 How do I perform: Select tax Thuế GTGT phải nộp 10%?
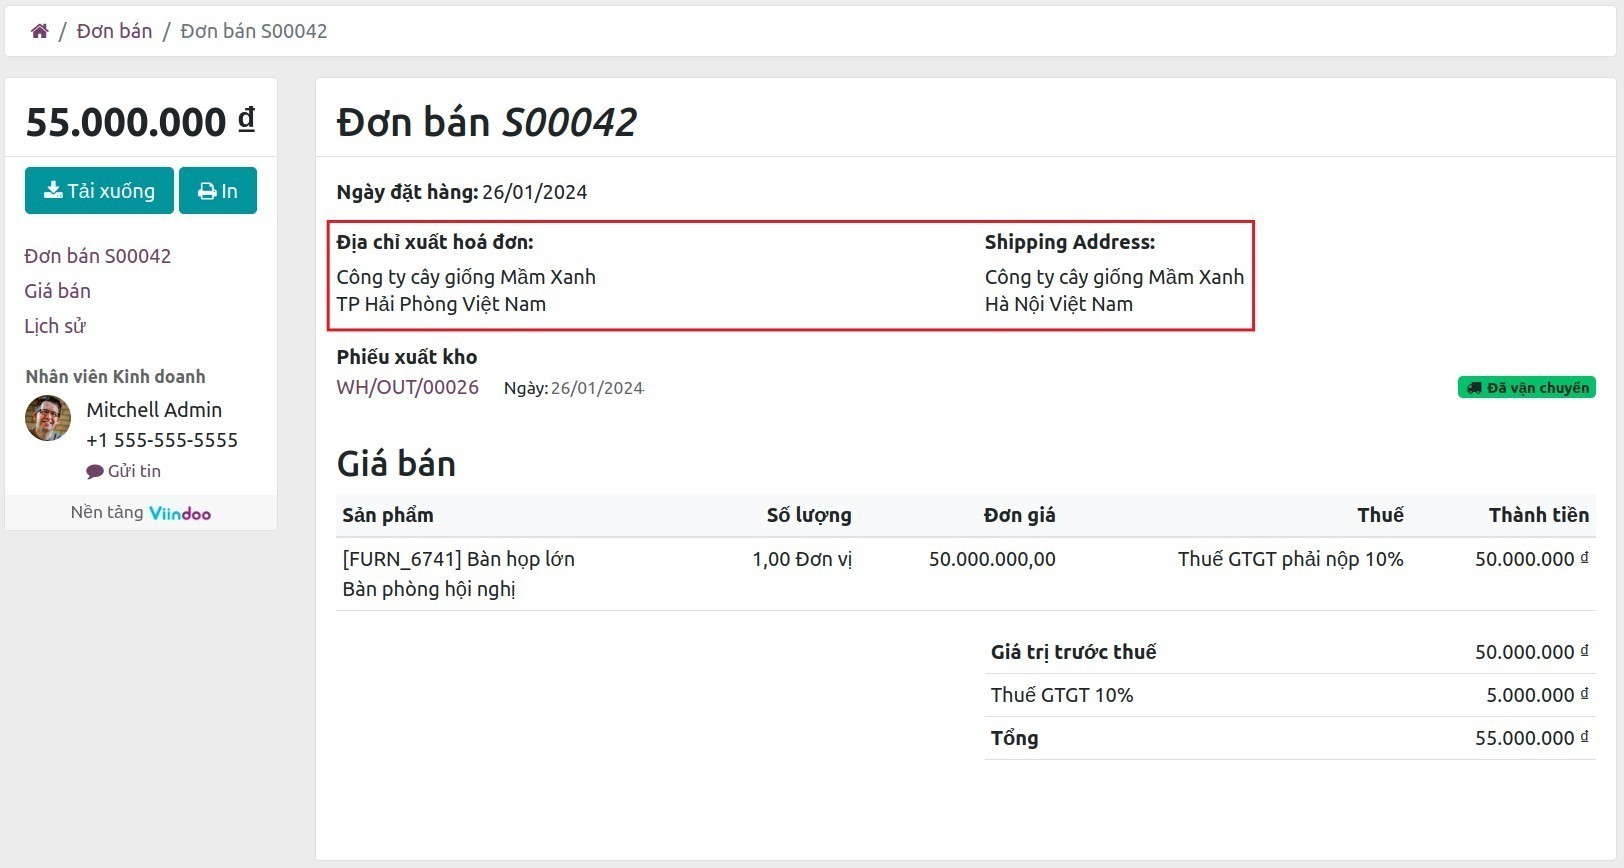coord(1291,559)
